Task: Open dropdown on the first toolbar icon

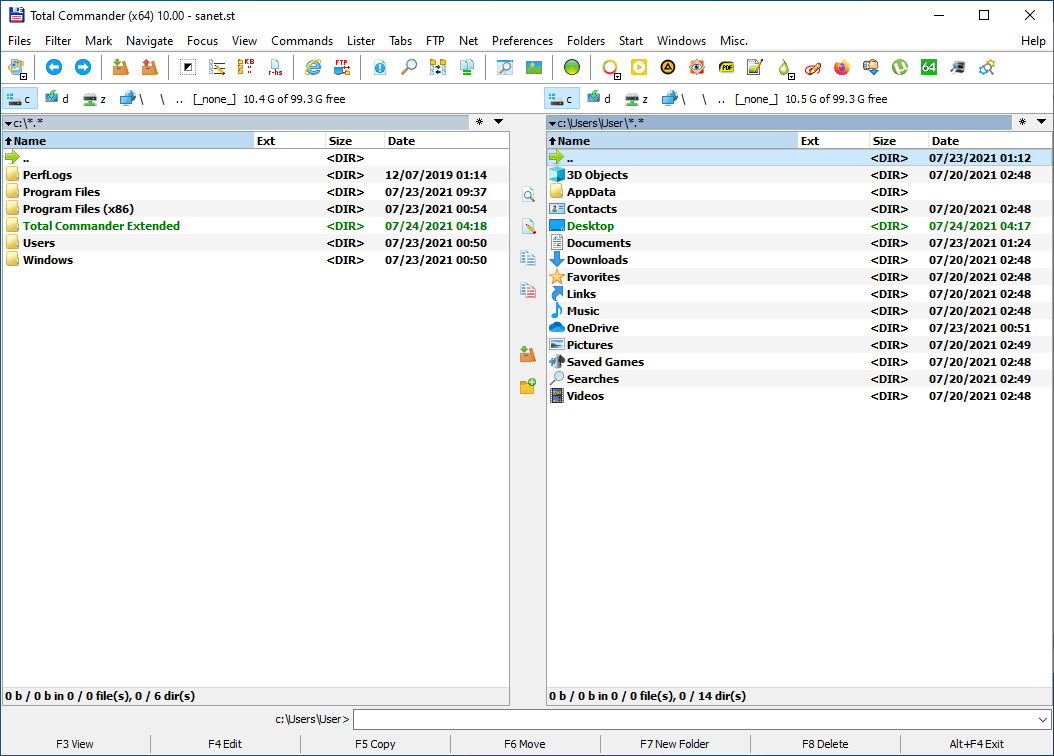Action: [24, 76]
